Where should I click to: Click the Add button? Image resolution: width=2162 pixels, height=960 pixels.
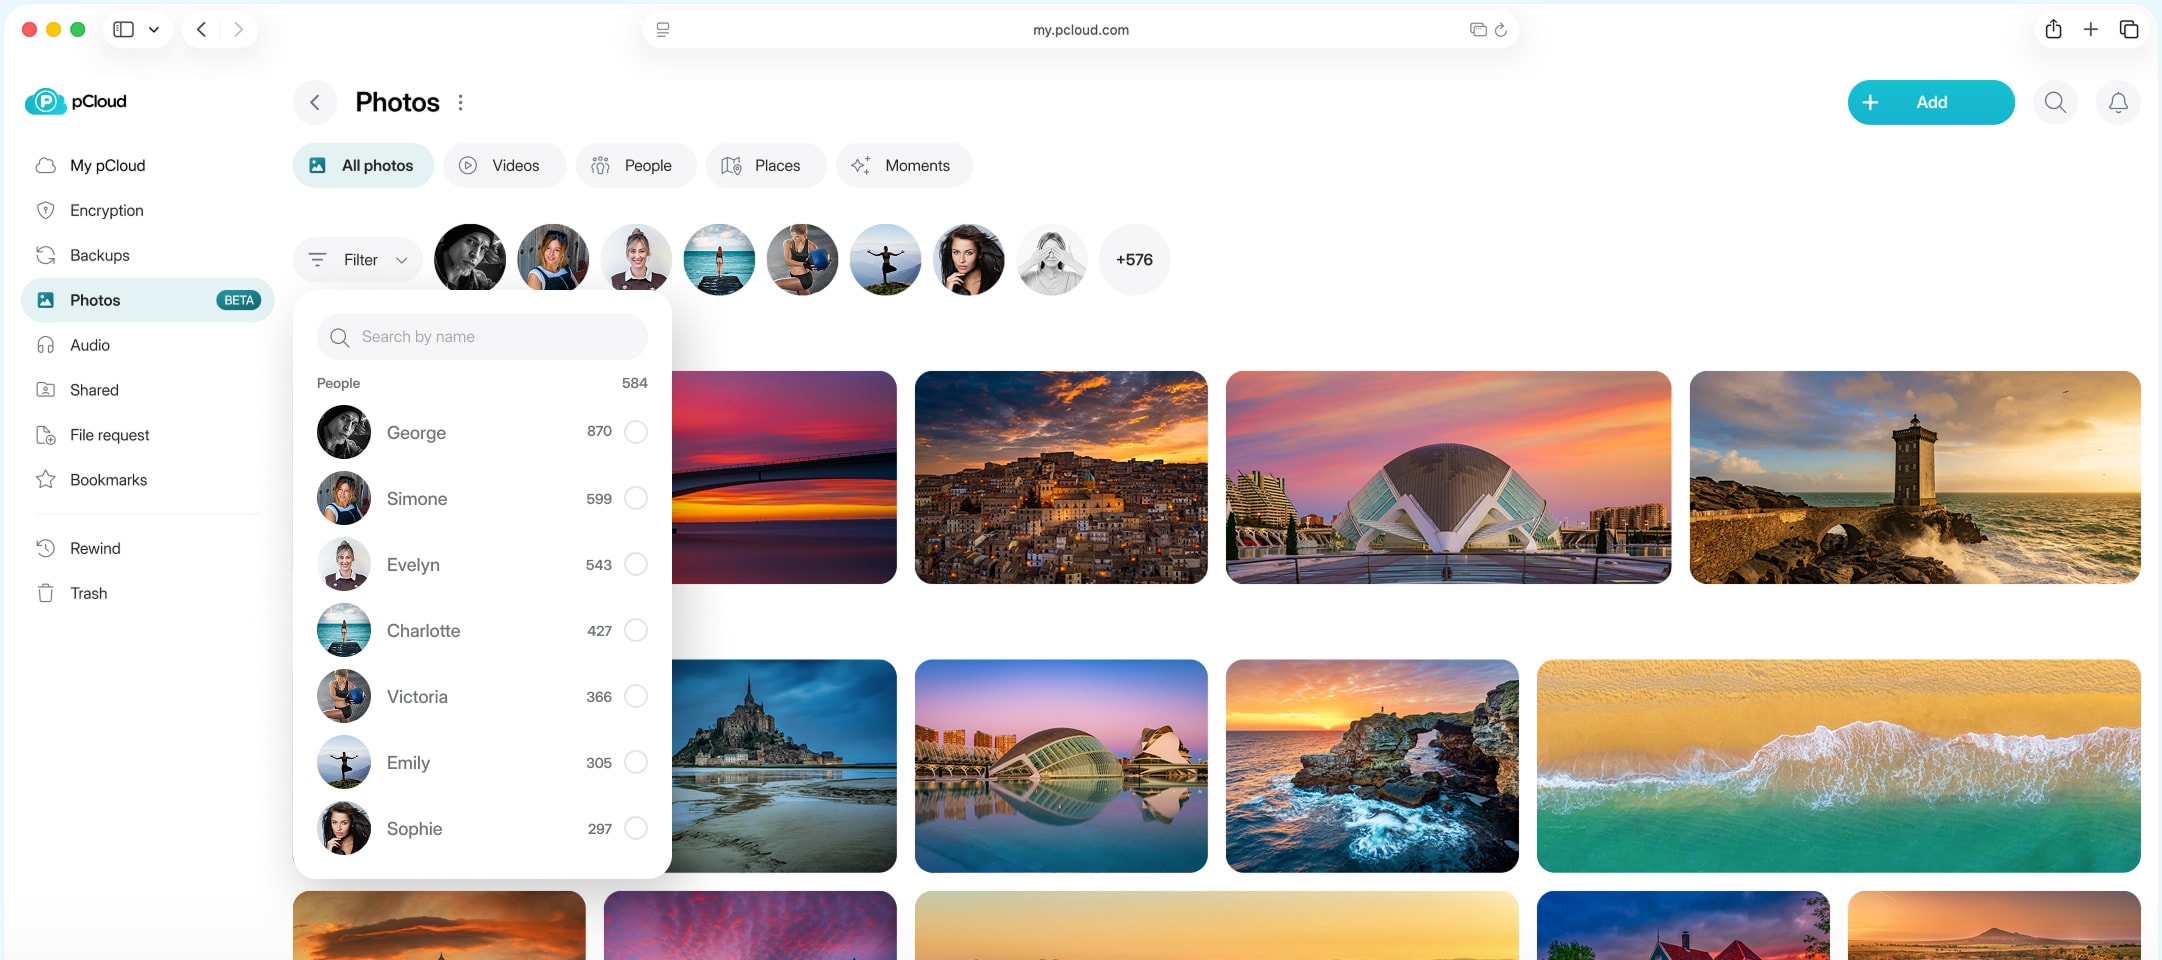pos(1930,102)
